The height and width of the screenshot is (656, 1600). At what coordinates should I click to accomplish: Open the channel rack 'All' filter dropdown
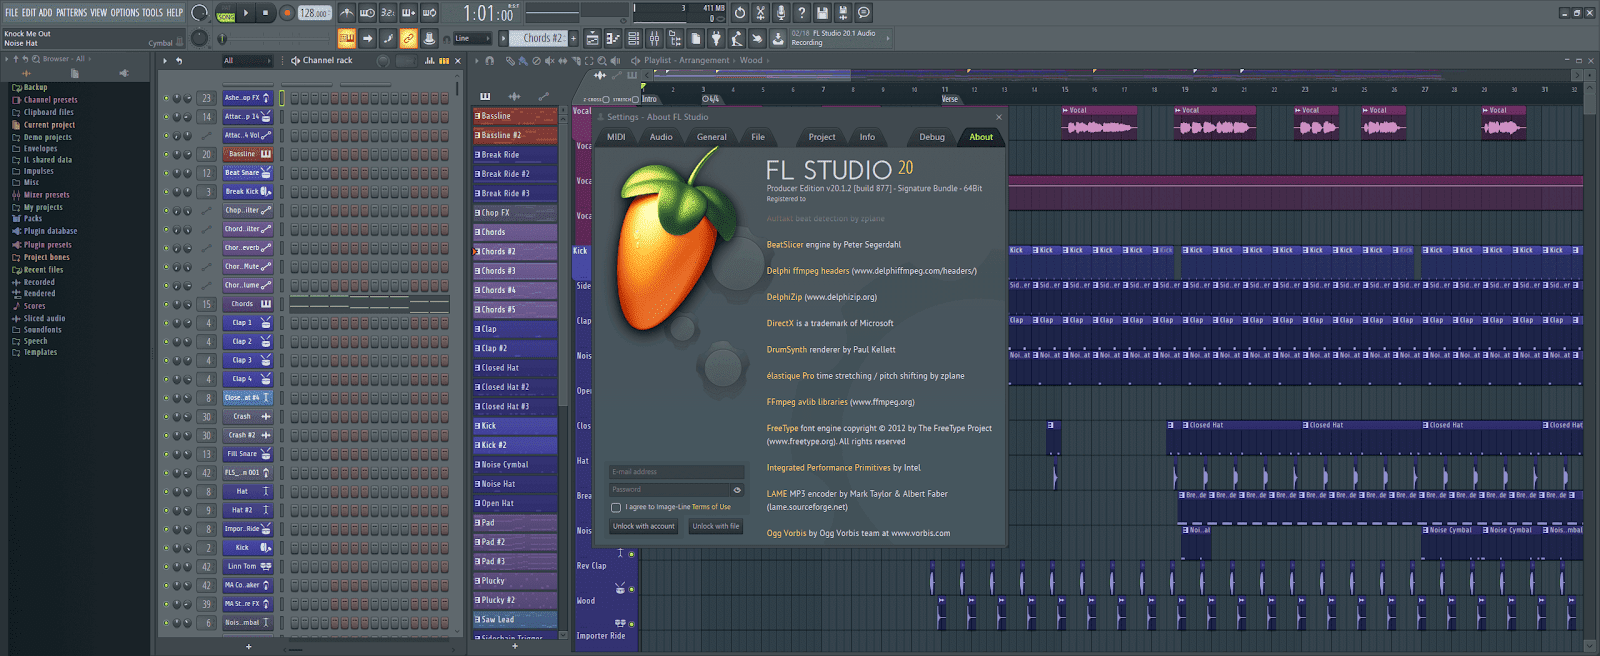[246, 61]
